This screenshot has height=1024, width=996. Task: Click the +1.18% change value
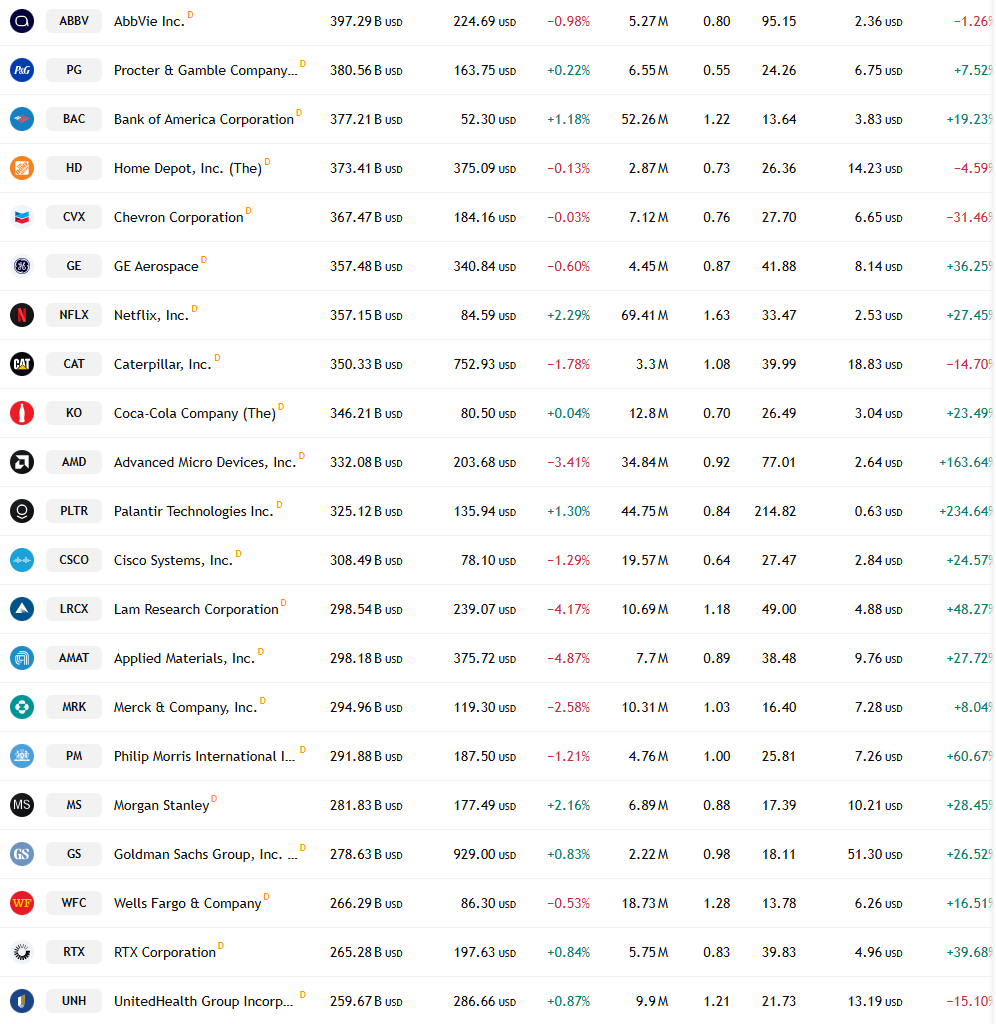(568, 120)
